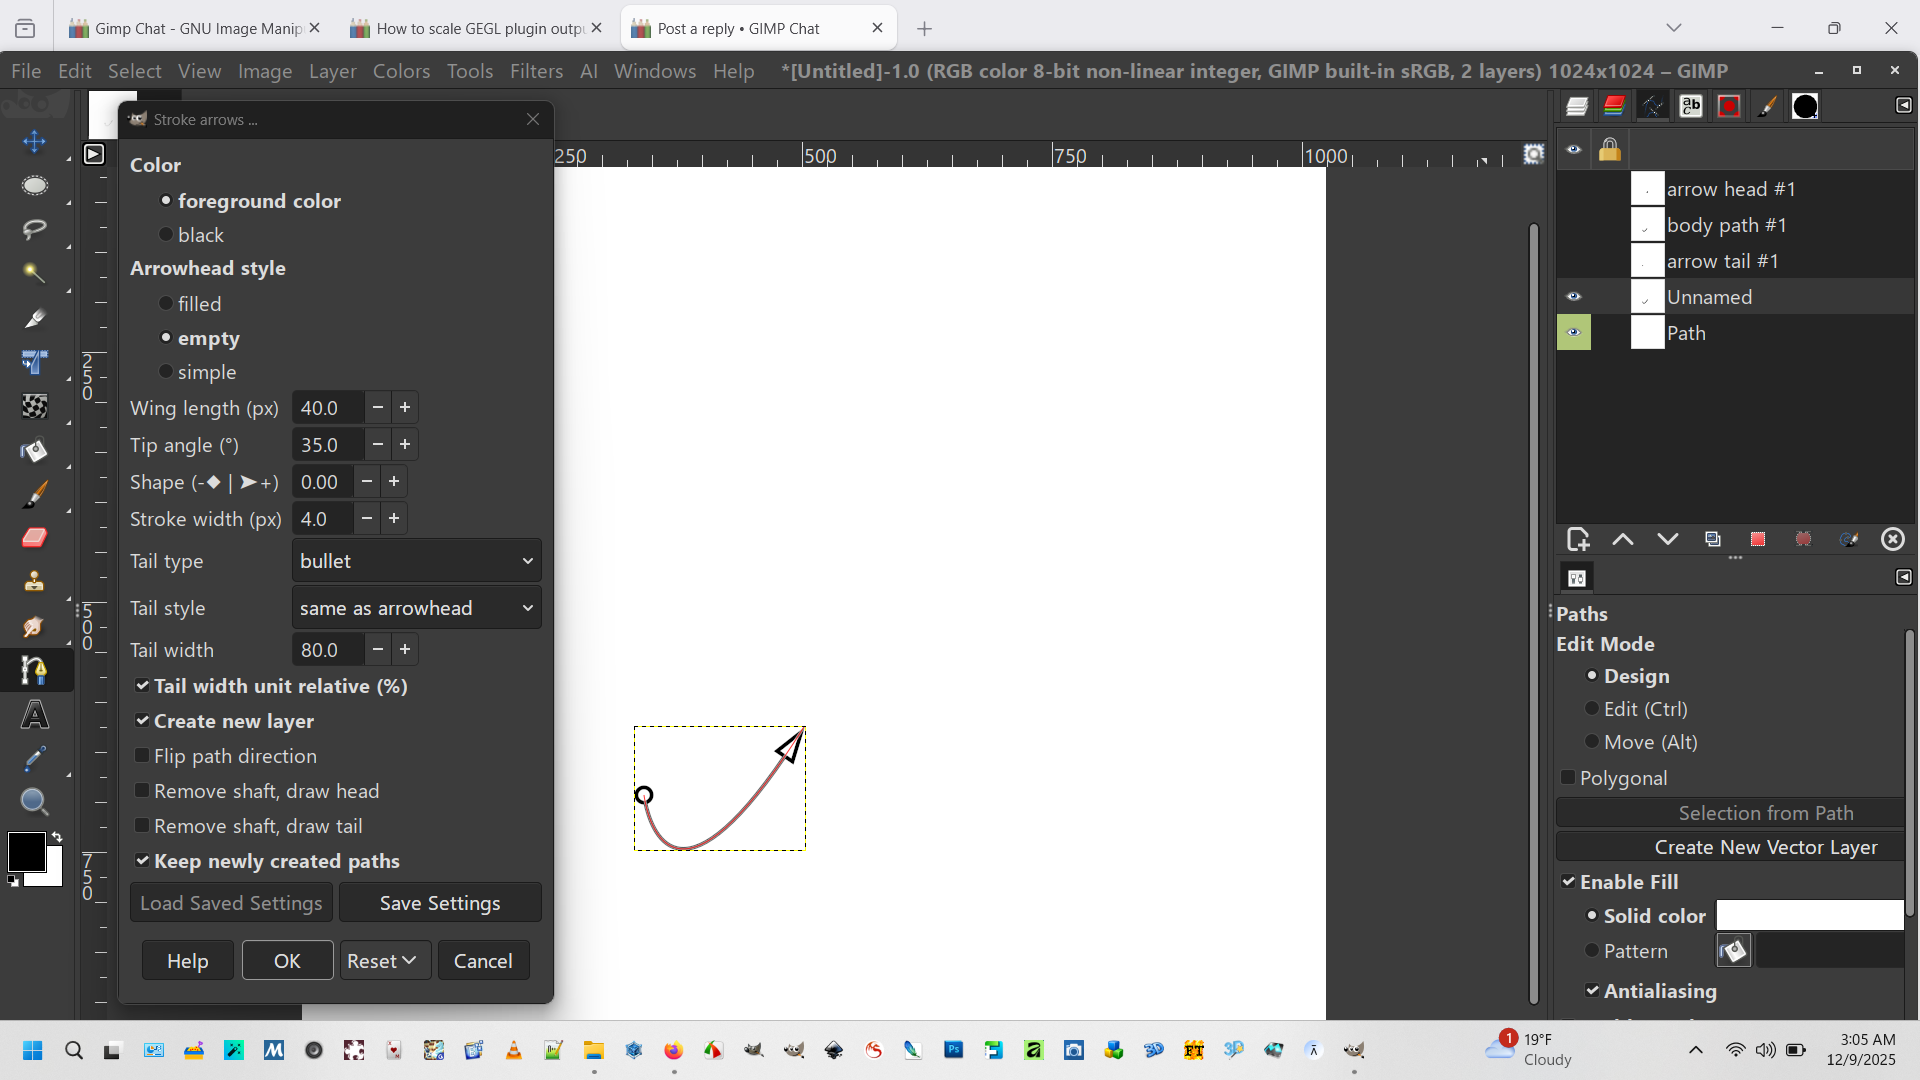Click the Save Settings button
Screen dimensions: 1920x1080
point(440,903)
